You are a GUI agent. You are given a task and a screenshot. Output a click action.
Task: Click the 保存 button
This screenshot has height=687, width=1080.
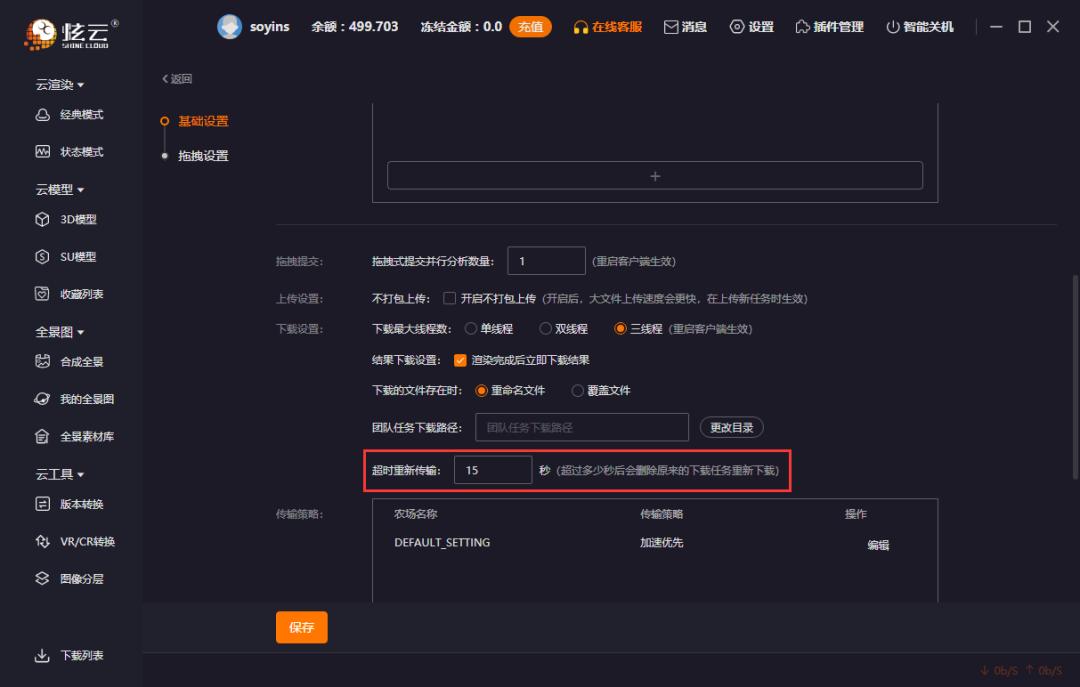pos(301,627)
